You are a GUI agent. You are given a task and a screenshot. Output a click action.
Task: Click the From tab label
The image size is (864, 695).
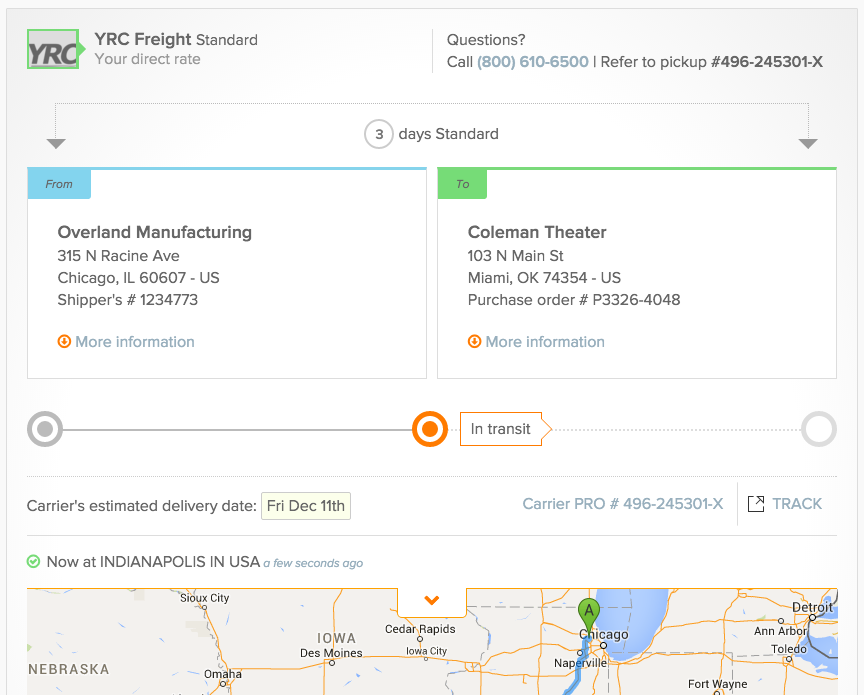point(59,184)
